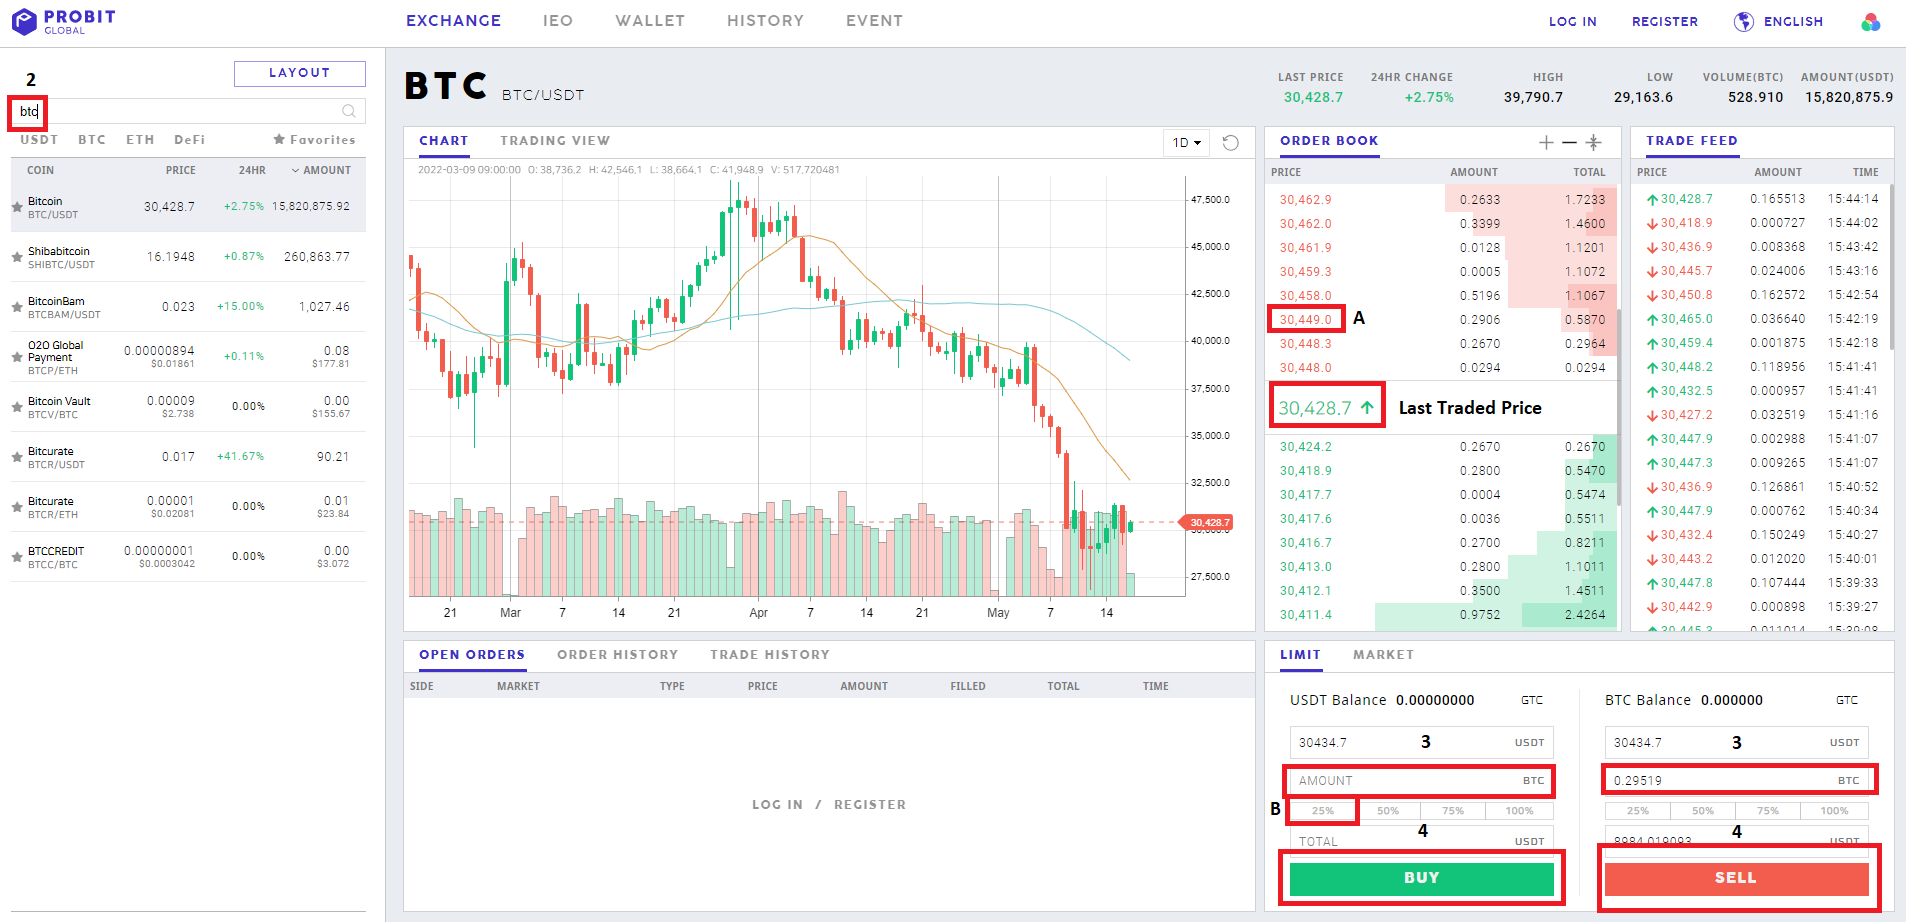This screenshot has width=1906, height=922.
Task: Switch to the Trading View tab
Action: pos(555,141)
